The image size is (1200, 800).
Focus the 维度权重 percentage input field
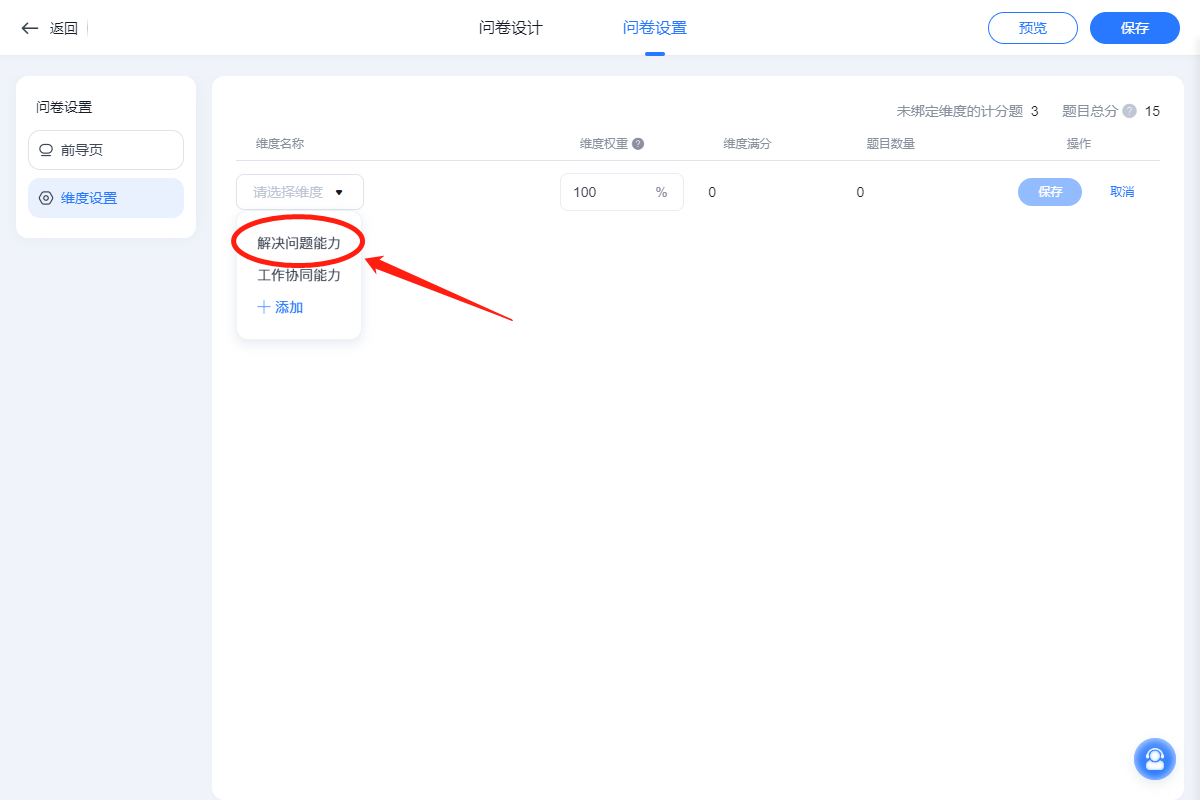(x=608, y=192)
